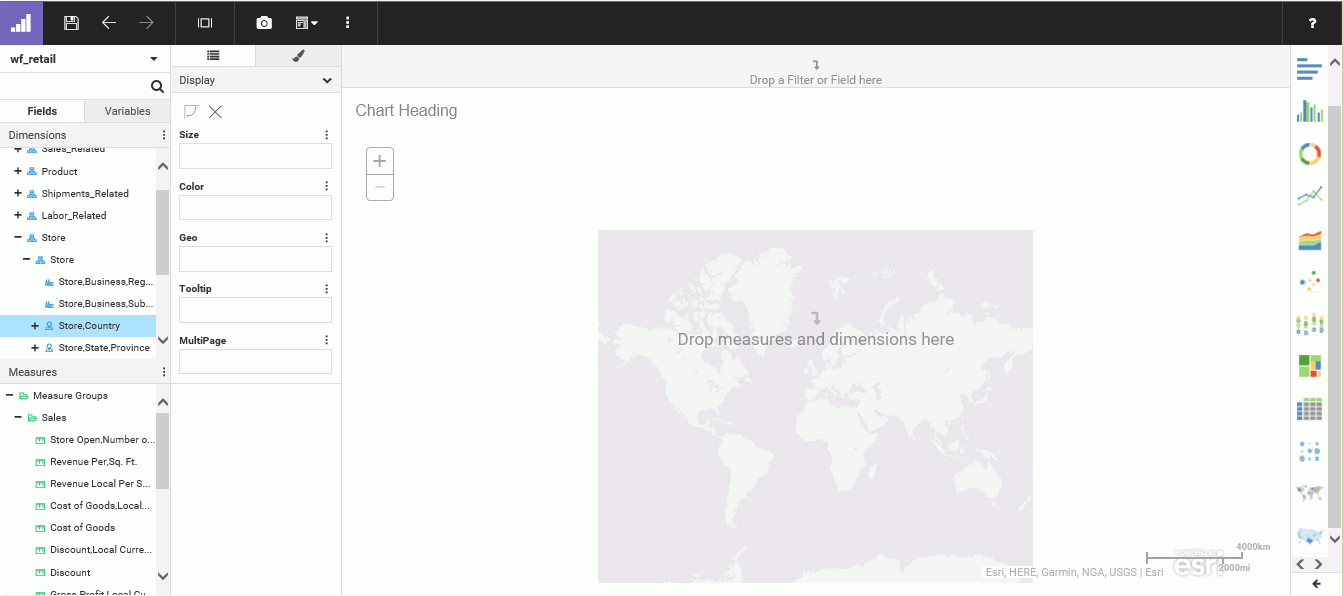
Task: Select the Store,Business,Sub... field
Action: coord(105,304)
